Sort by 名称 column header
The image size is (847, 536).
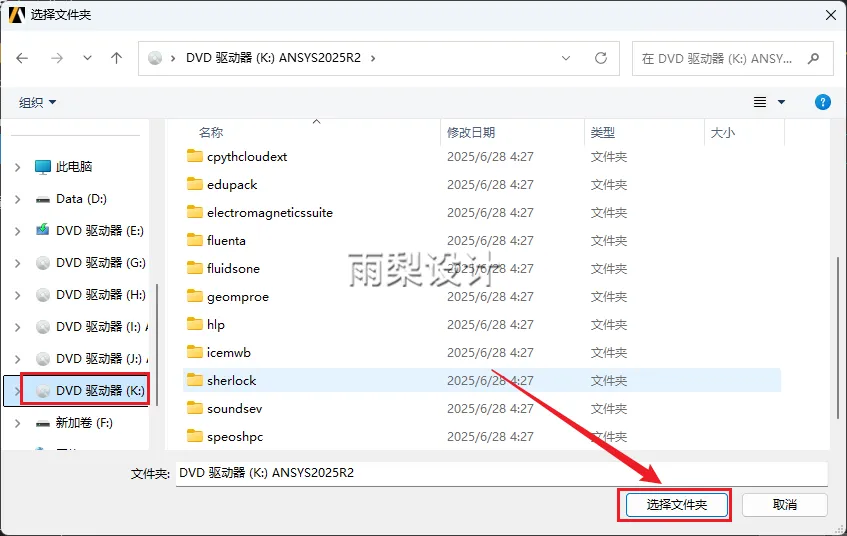point(211,132)
